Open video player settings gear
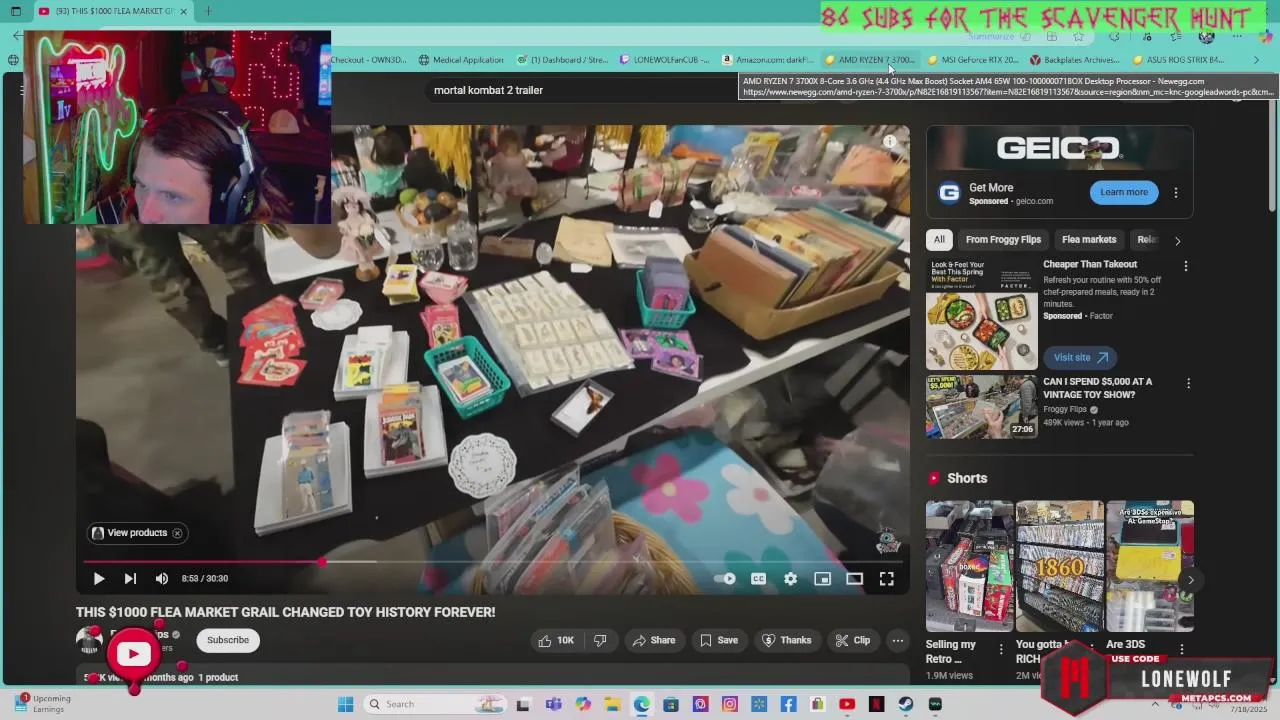The image size is (1280, 720). click(x=790, y=579)
